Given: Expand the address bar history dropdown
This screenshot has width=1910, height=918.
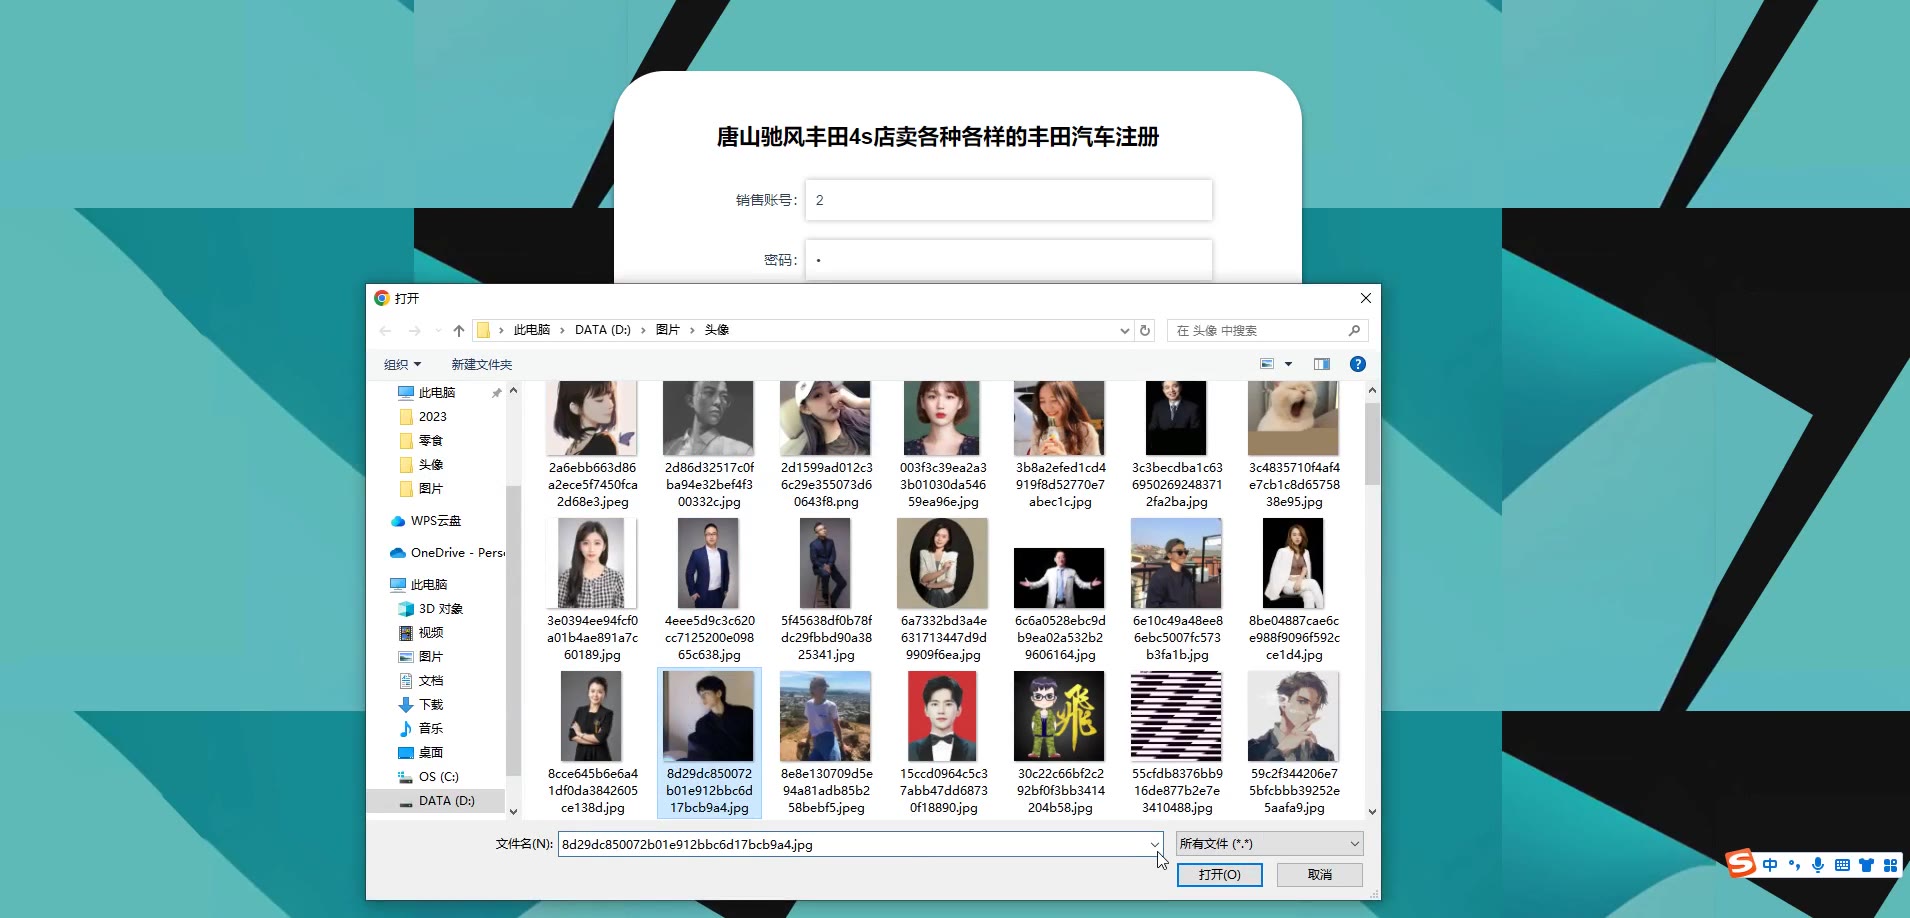Looking at the screenshot, I should [1125, 331].
